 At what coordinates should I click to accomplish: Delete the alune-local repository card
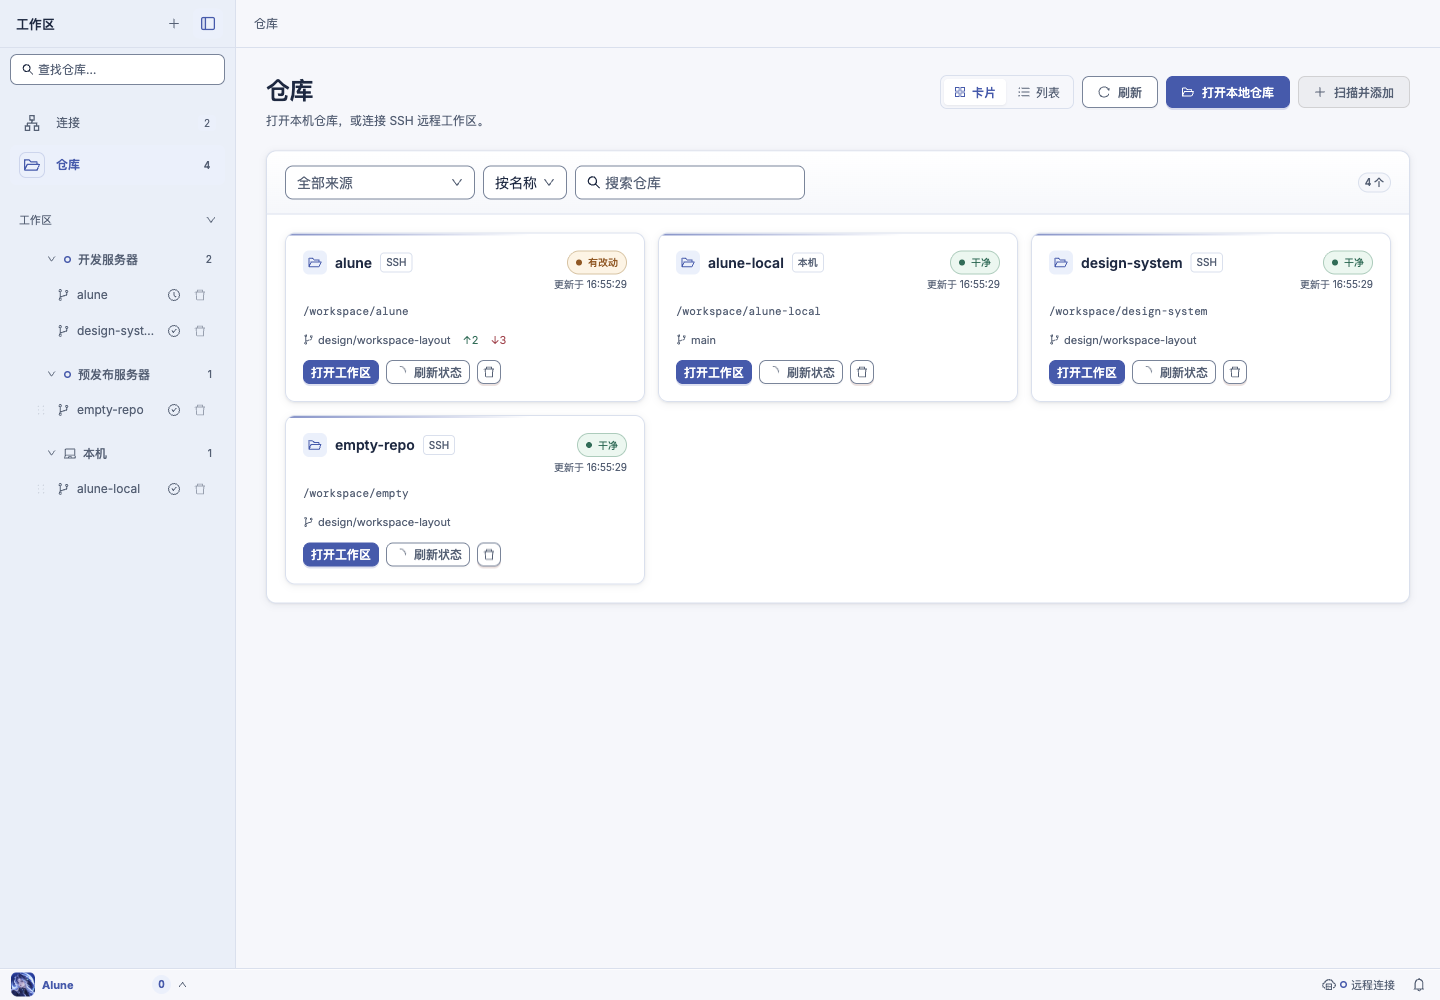[x=862, y=372]
